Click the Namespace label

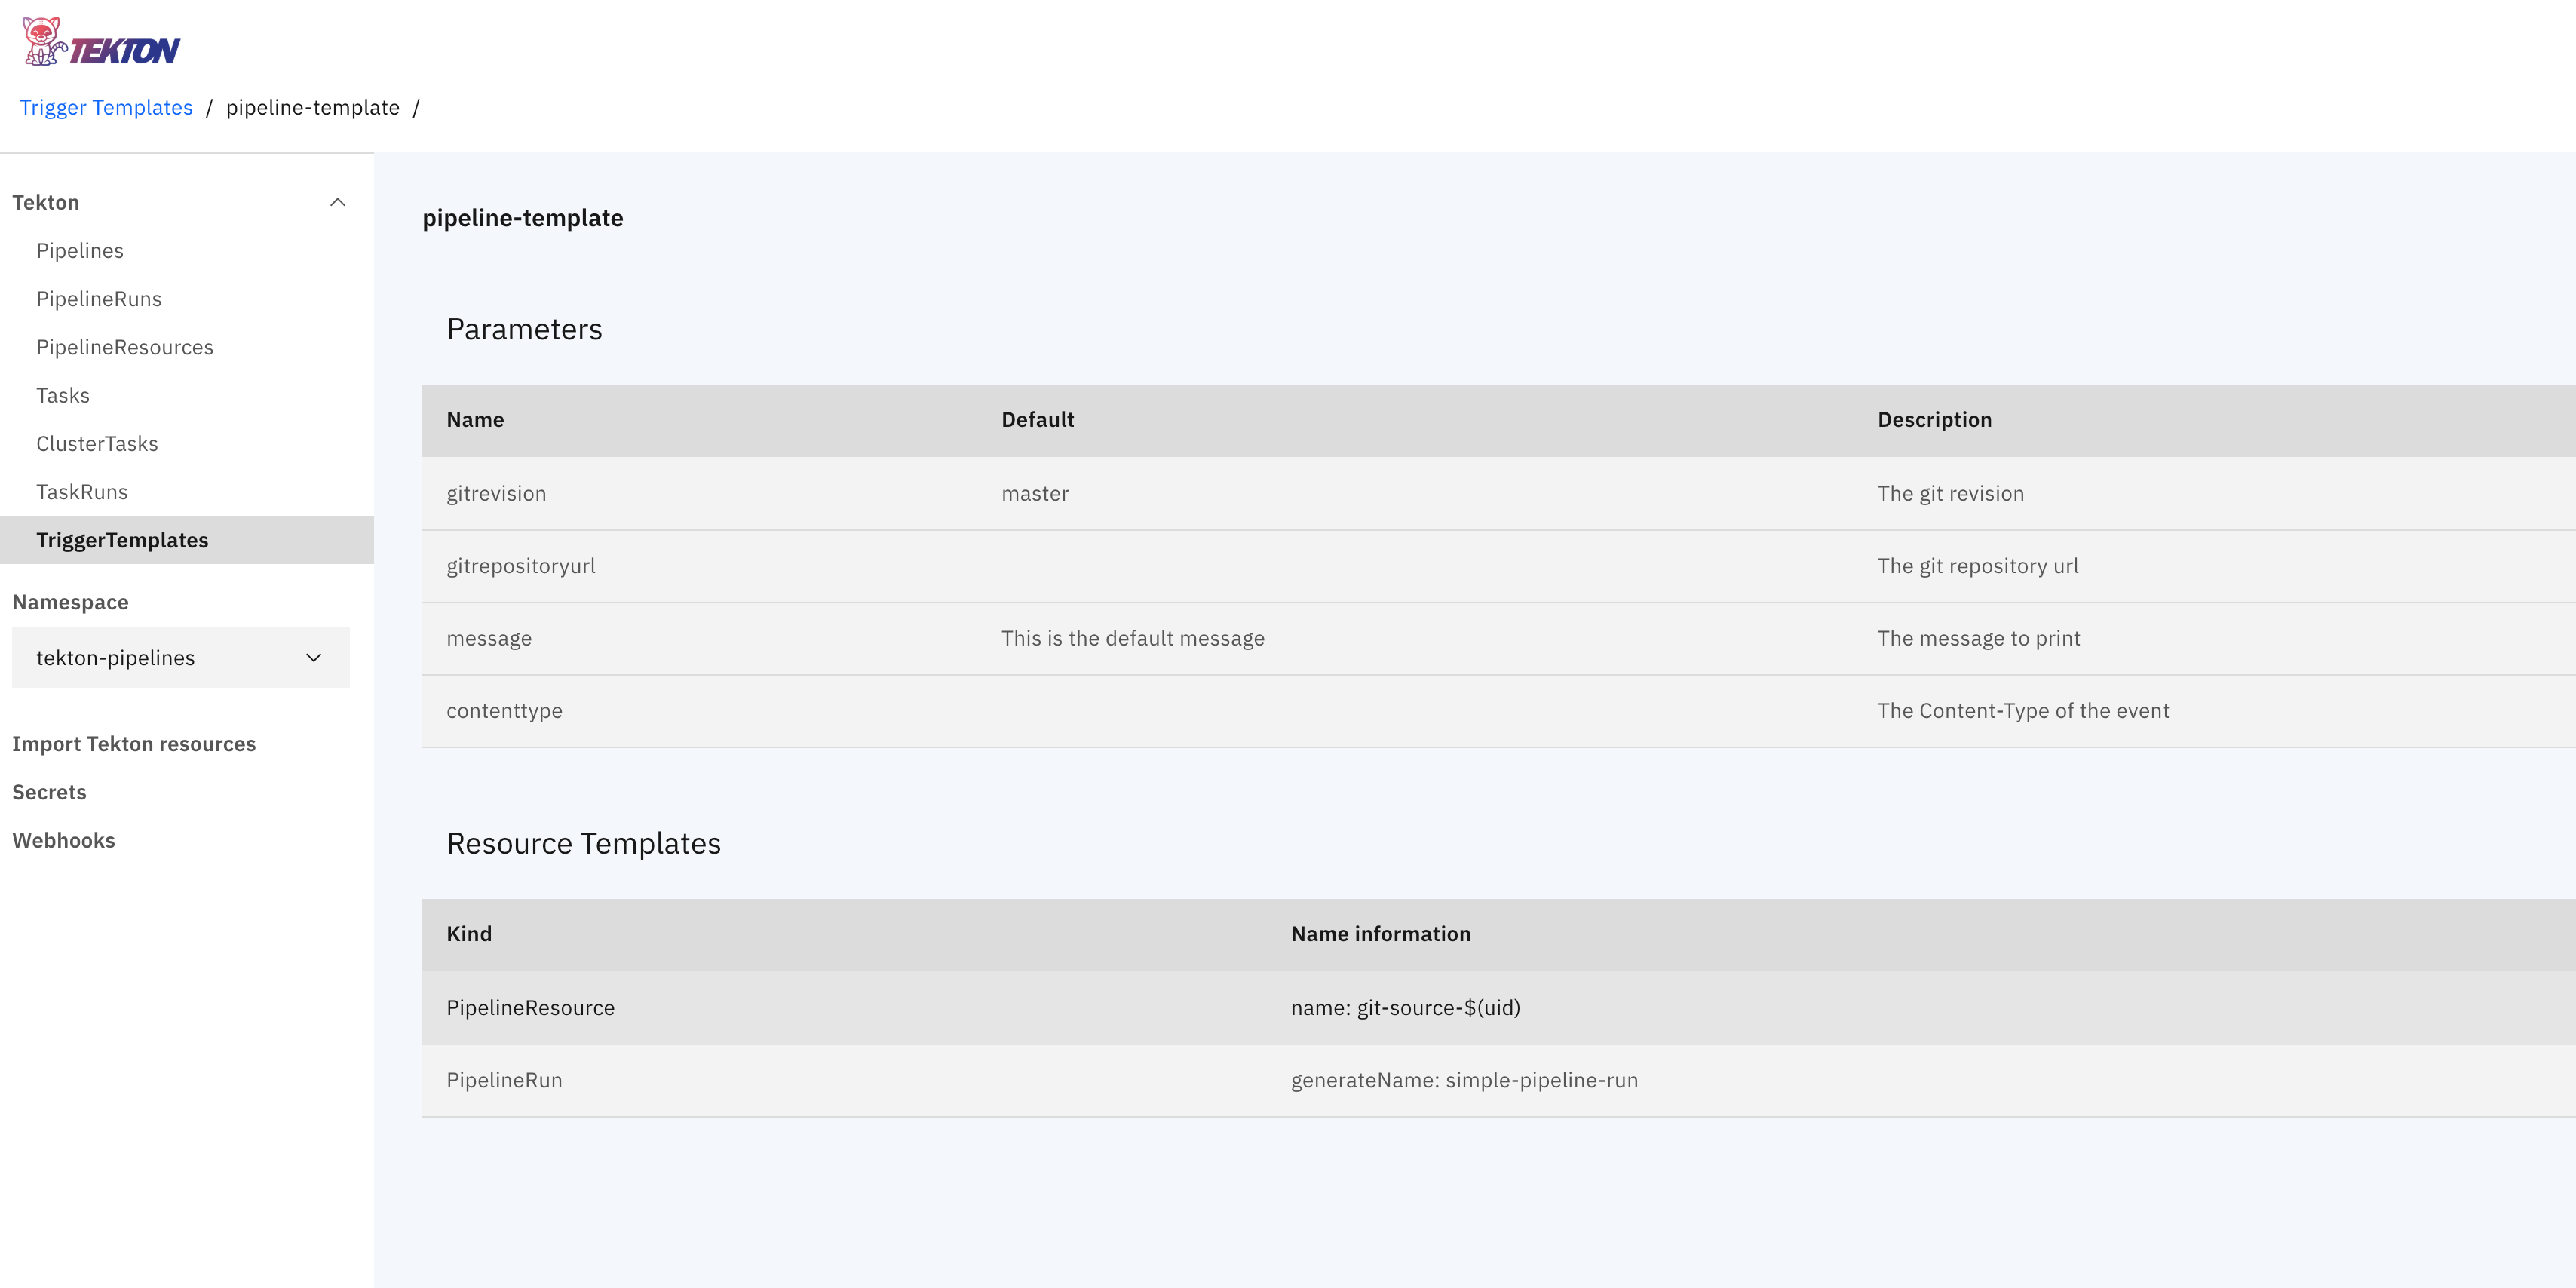[70, 602]
